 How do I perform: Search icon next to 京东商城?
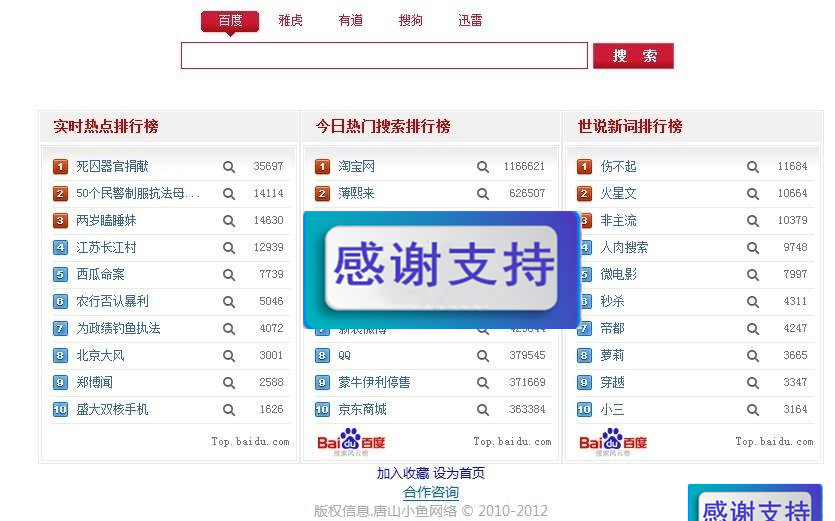point(483,410)
